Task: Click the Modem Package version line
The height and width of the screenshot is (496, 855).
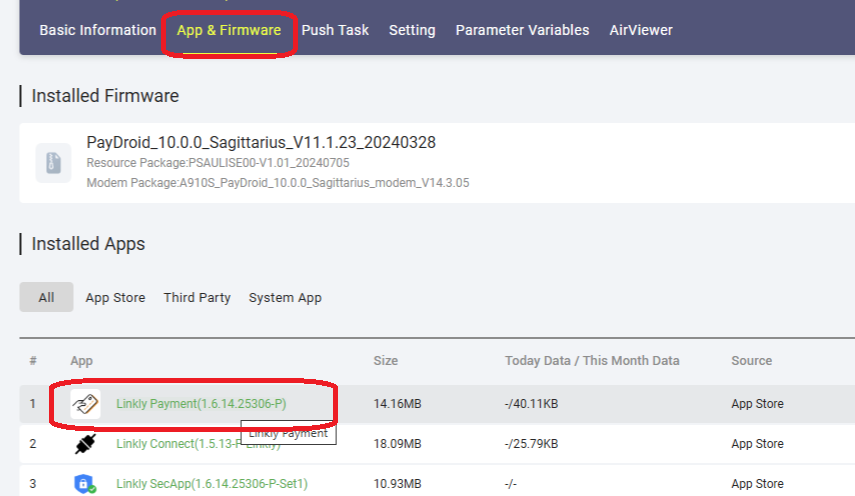Action: coord(278,183)
